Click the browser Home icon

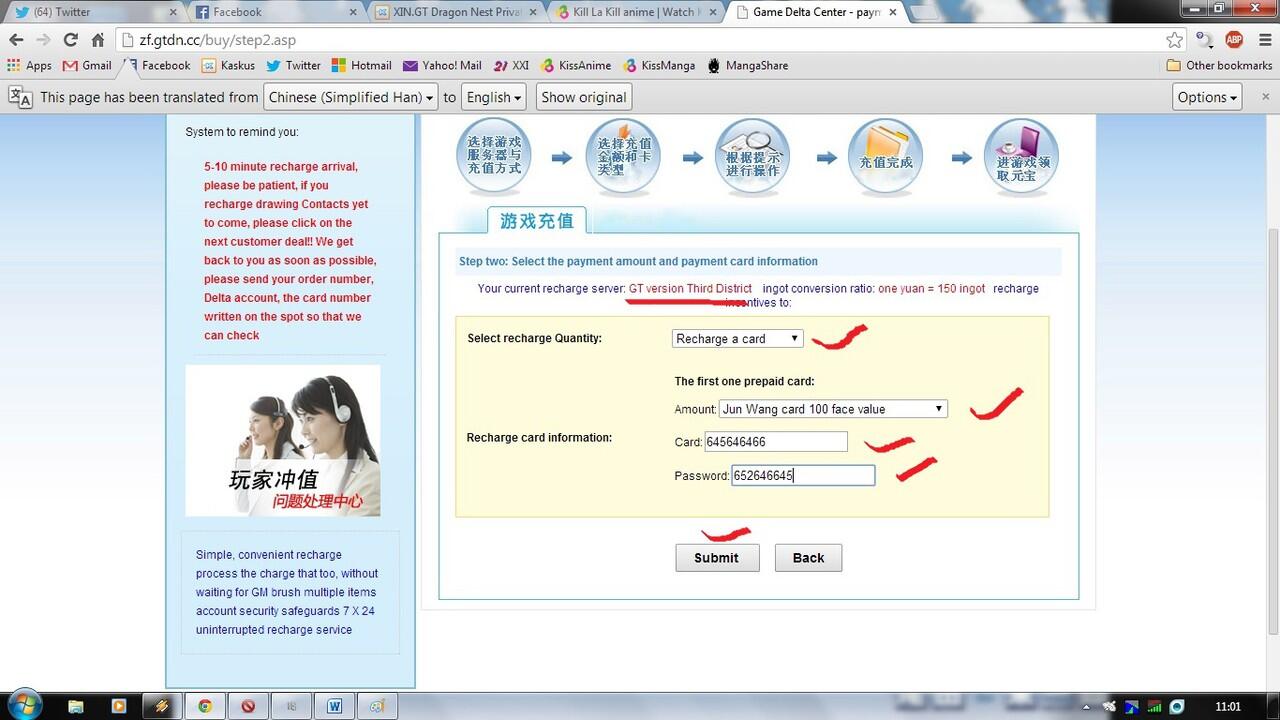pyautogui.click(x=97, y=40)
